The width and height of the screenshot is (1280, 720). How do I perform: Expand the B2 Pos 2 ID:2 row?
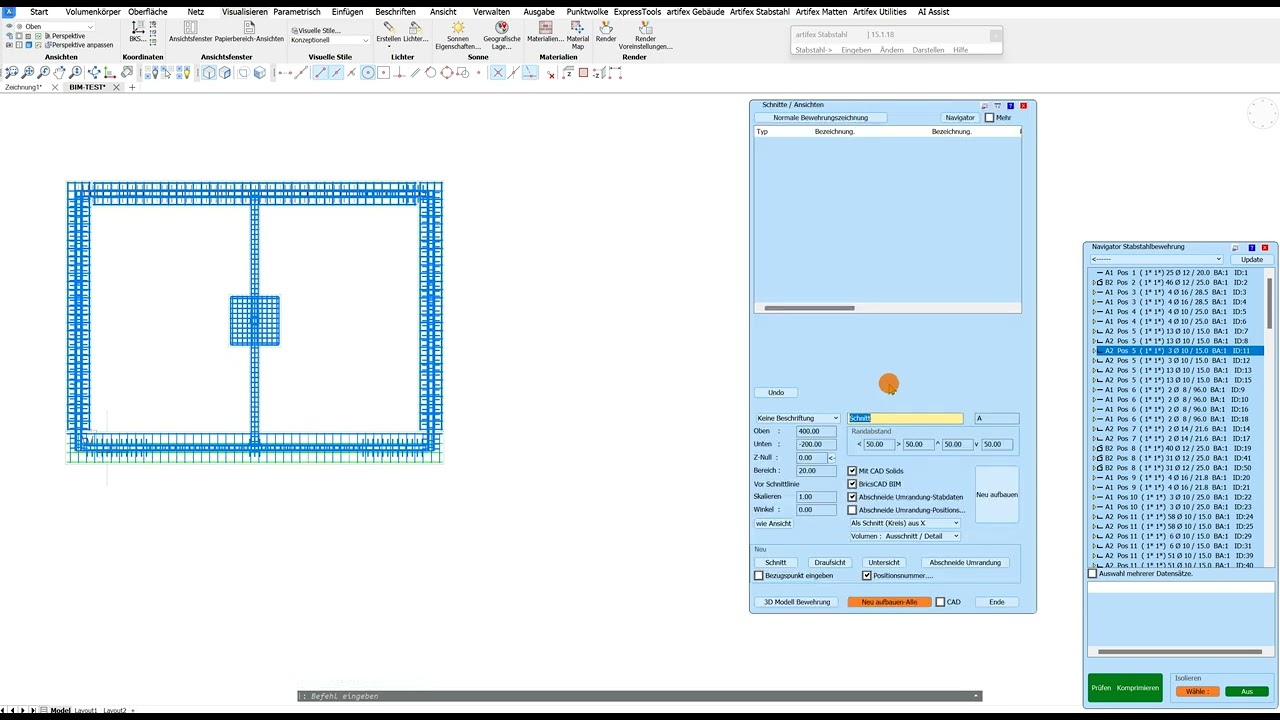[1094, 283]
